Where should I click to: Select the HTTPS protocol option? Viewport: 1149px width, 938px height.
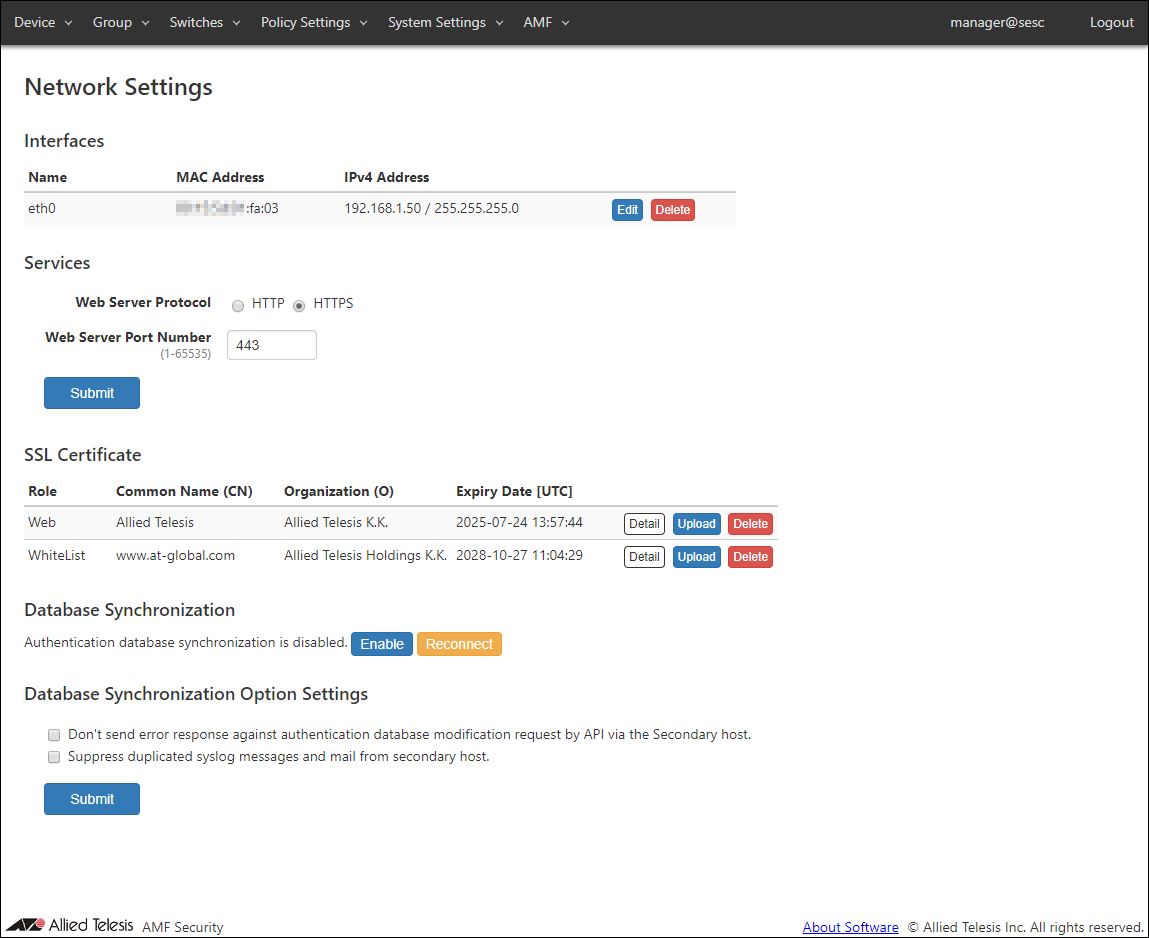[x=299, y=305]
